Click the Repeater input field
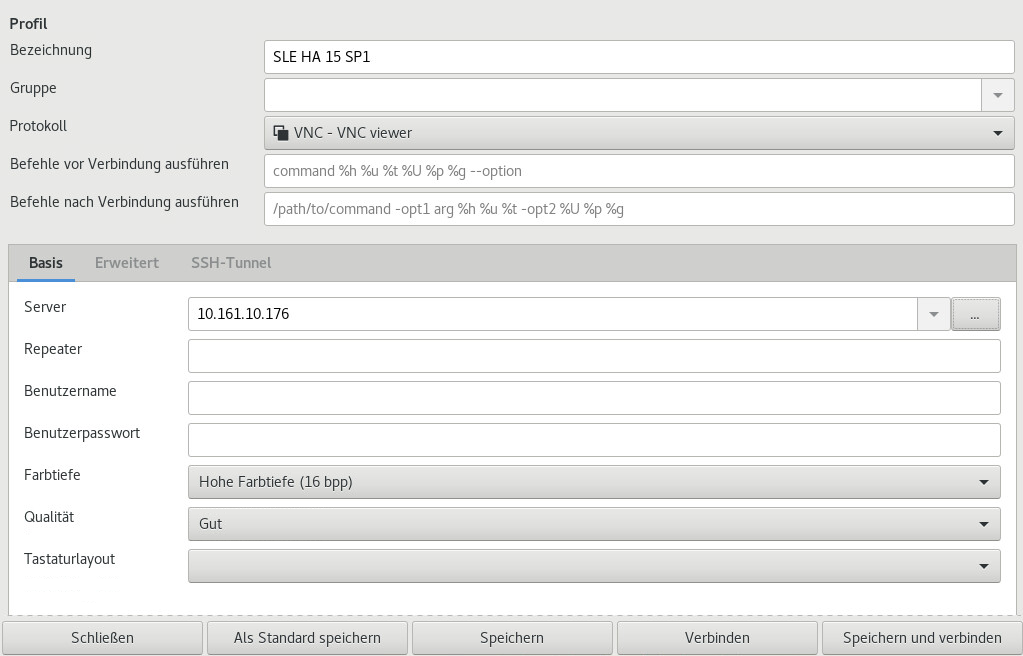 [593, 356]
